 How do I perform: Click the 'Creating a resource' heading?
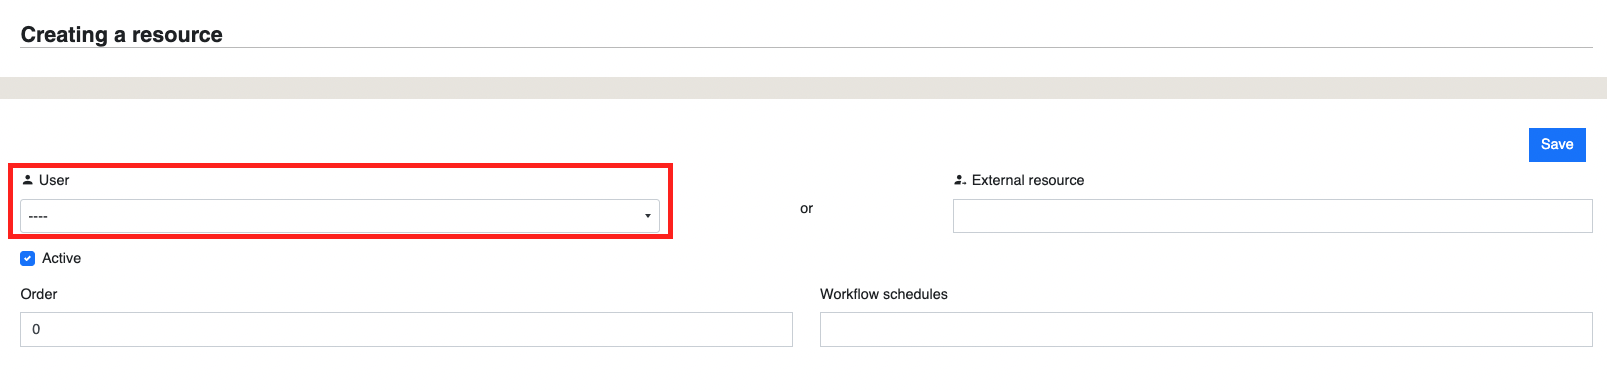click(x=122, y=34)
